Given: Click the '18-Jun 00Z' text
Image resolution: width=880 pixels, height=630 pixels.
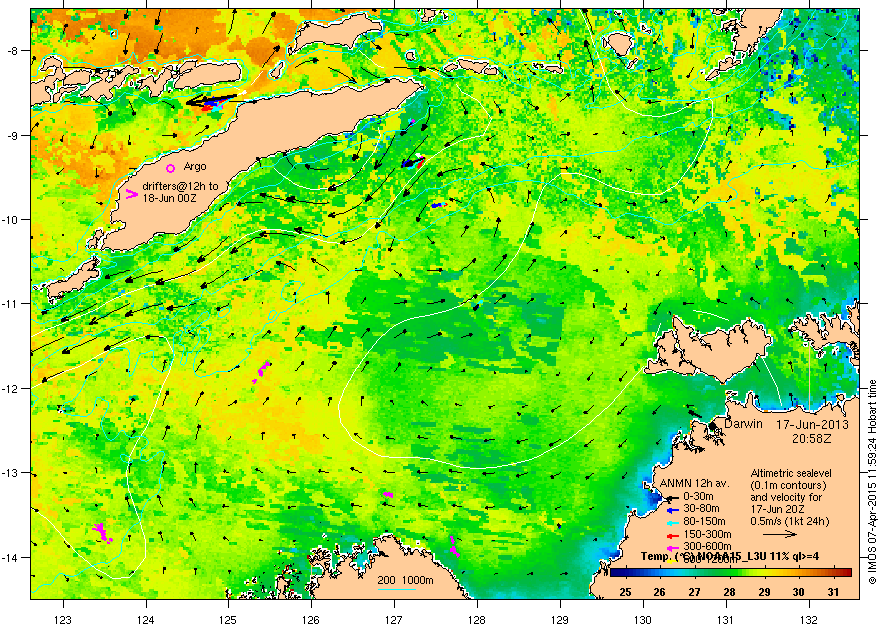Looking at the screenshot, I should coord(169,198).
